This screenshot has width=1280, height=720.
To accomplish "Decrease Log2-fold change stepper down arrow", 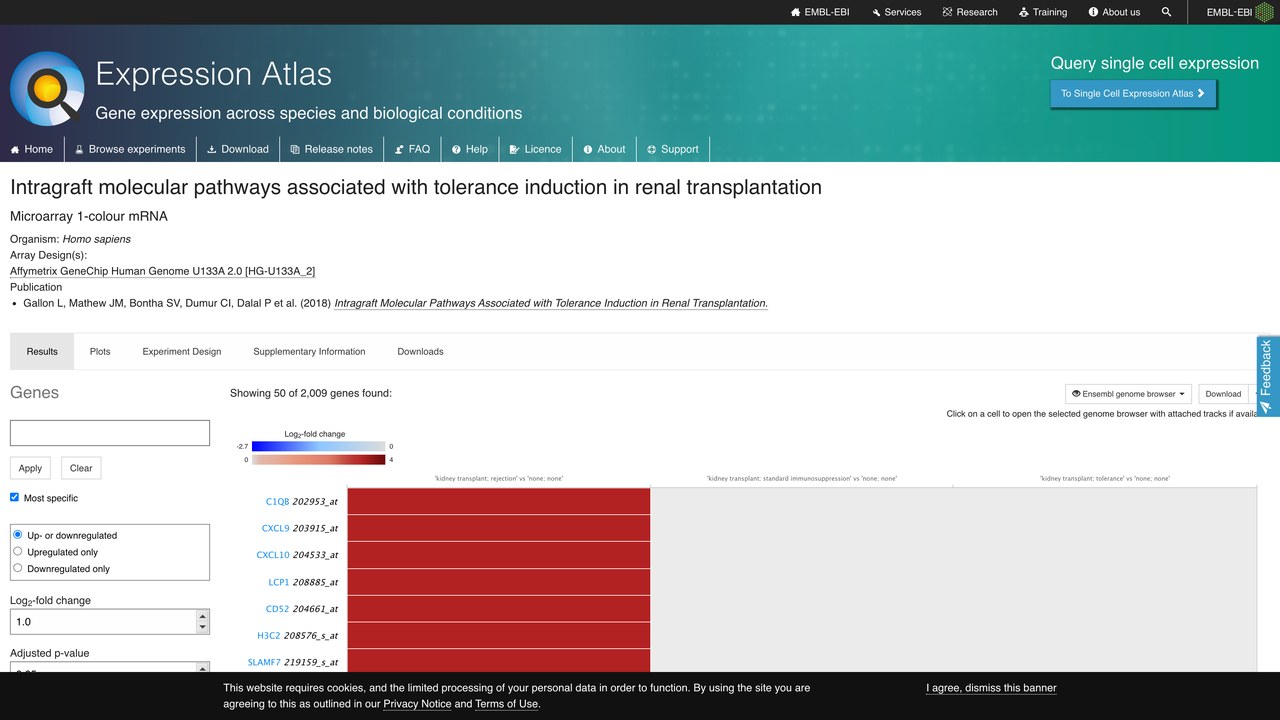I will pyautogui.click(x=203, y=627).
